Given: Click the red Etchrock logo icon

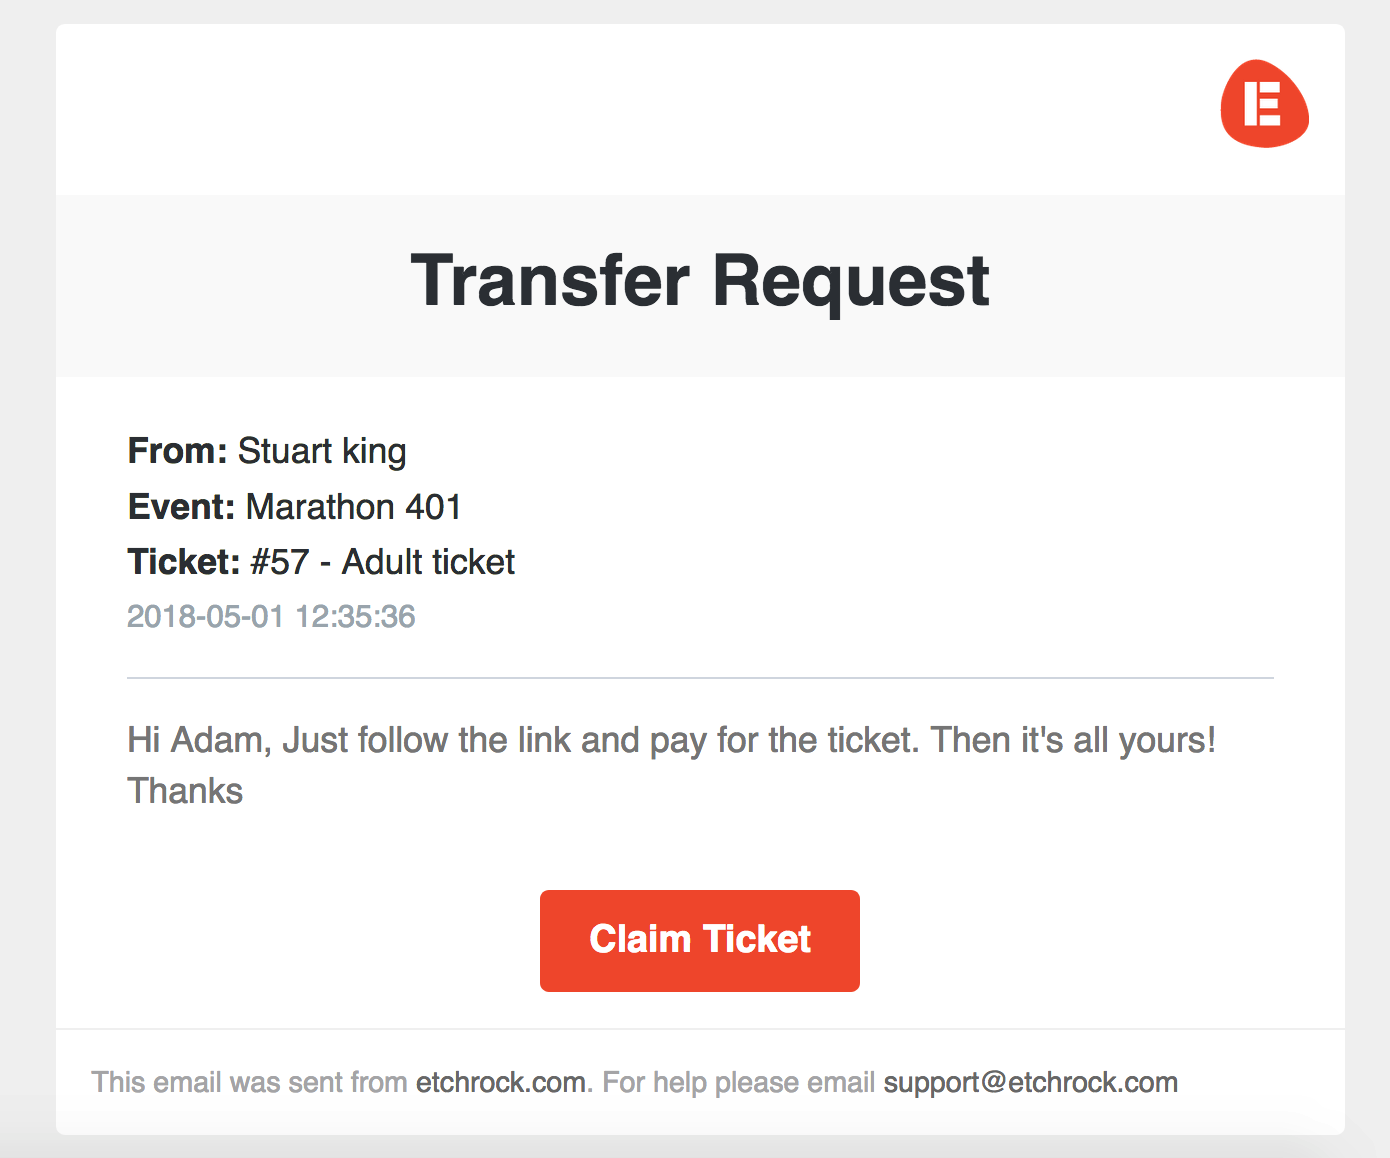Looking at the screenshot, I should pyautogui.click(x=1264, y=104).
